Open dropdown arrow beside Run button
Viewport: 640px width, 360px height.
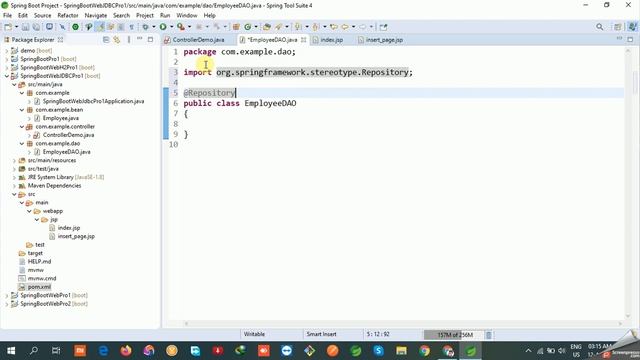point(171,27)
